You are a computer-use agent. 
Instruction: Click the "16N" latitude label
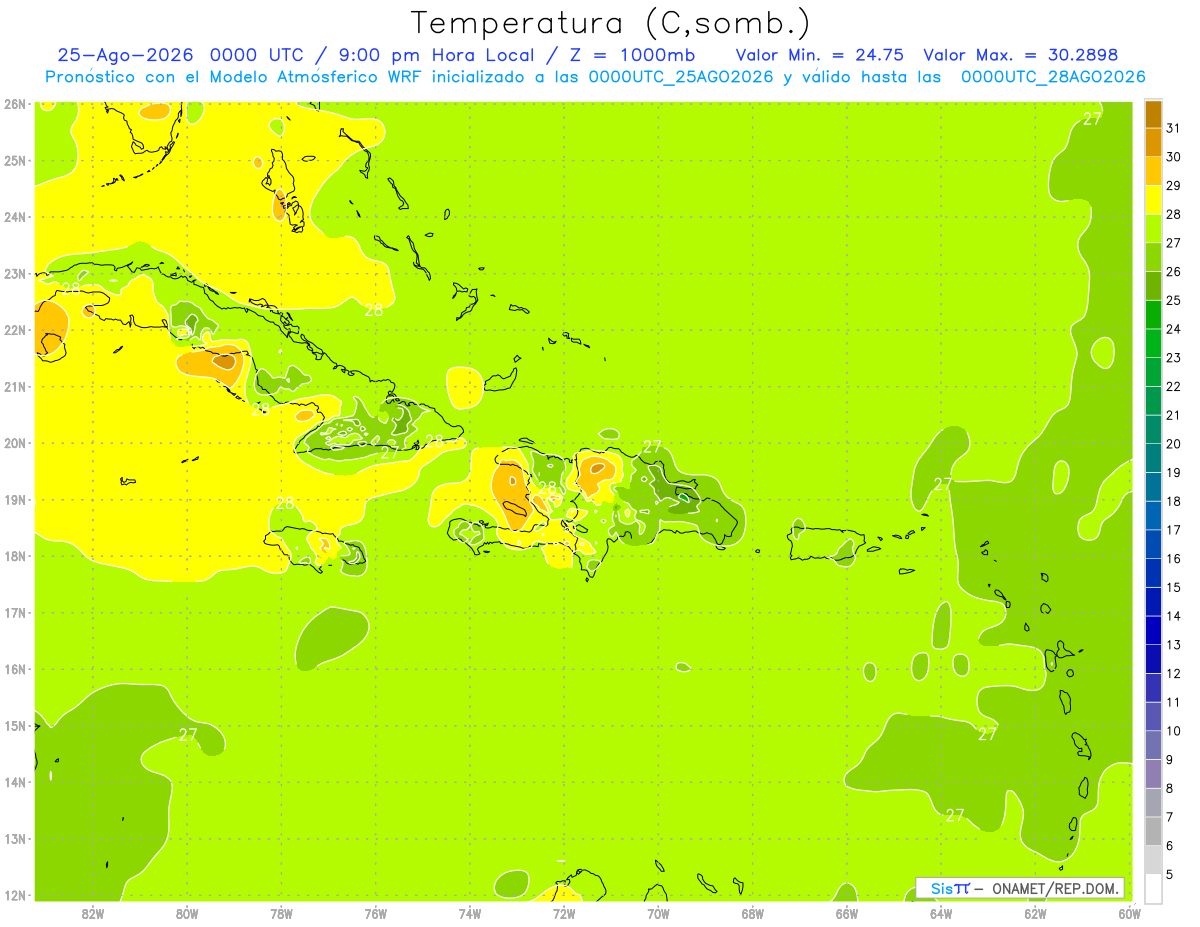14,669
